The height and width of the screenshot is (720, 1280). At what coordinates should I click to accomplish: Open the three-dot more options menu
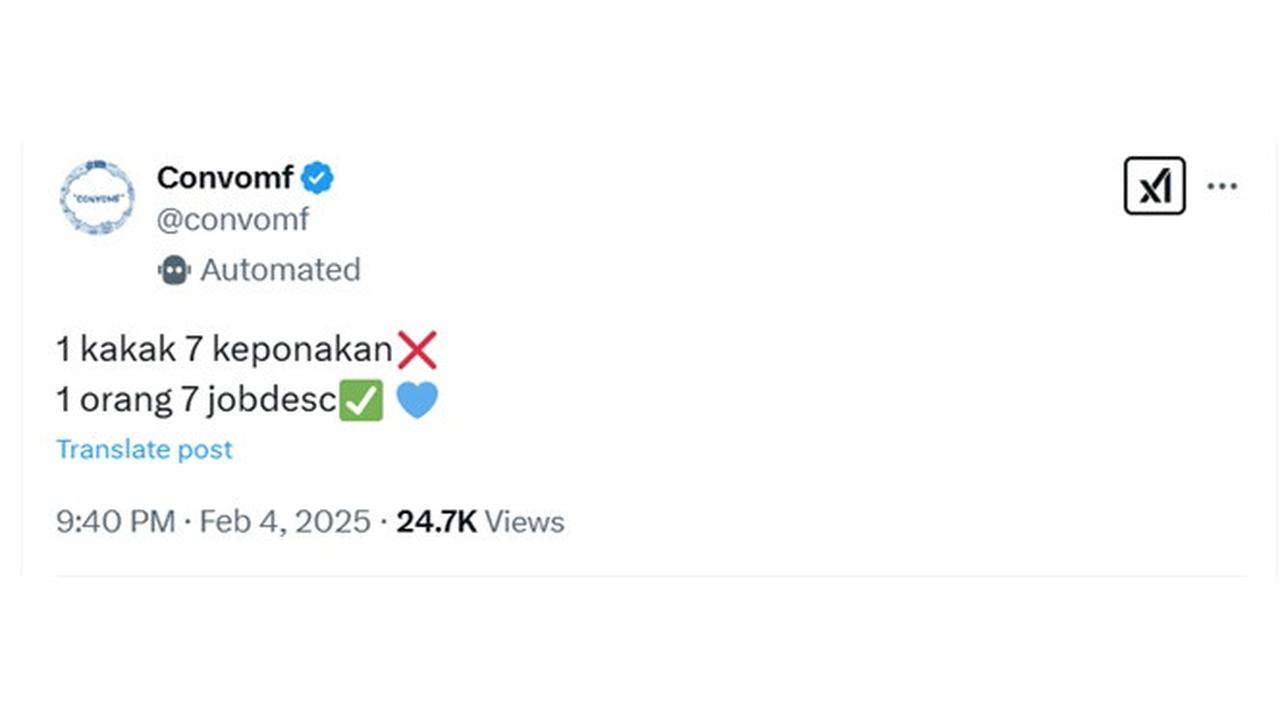point(1222,186)
